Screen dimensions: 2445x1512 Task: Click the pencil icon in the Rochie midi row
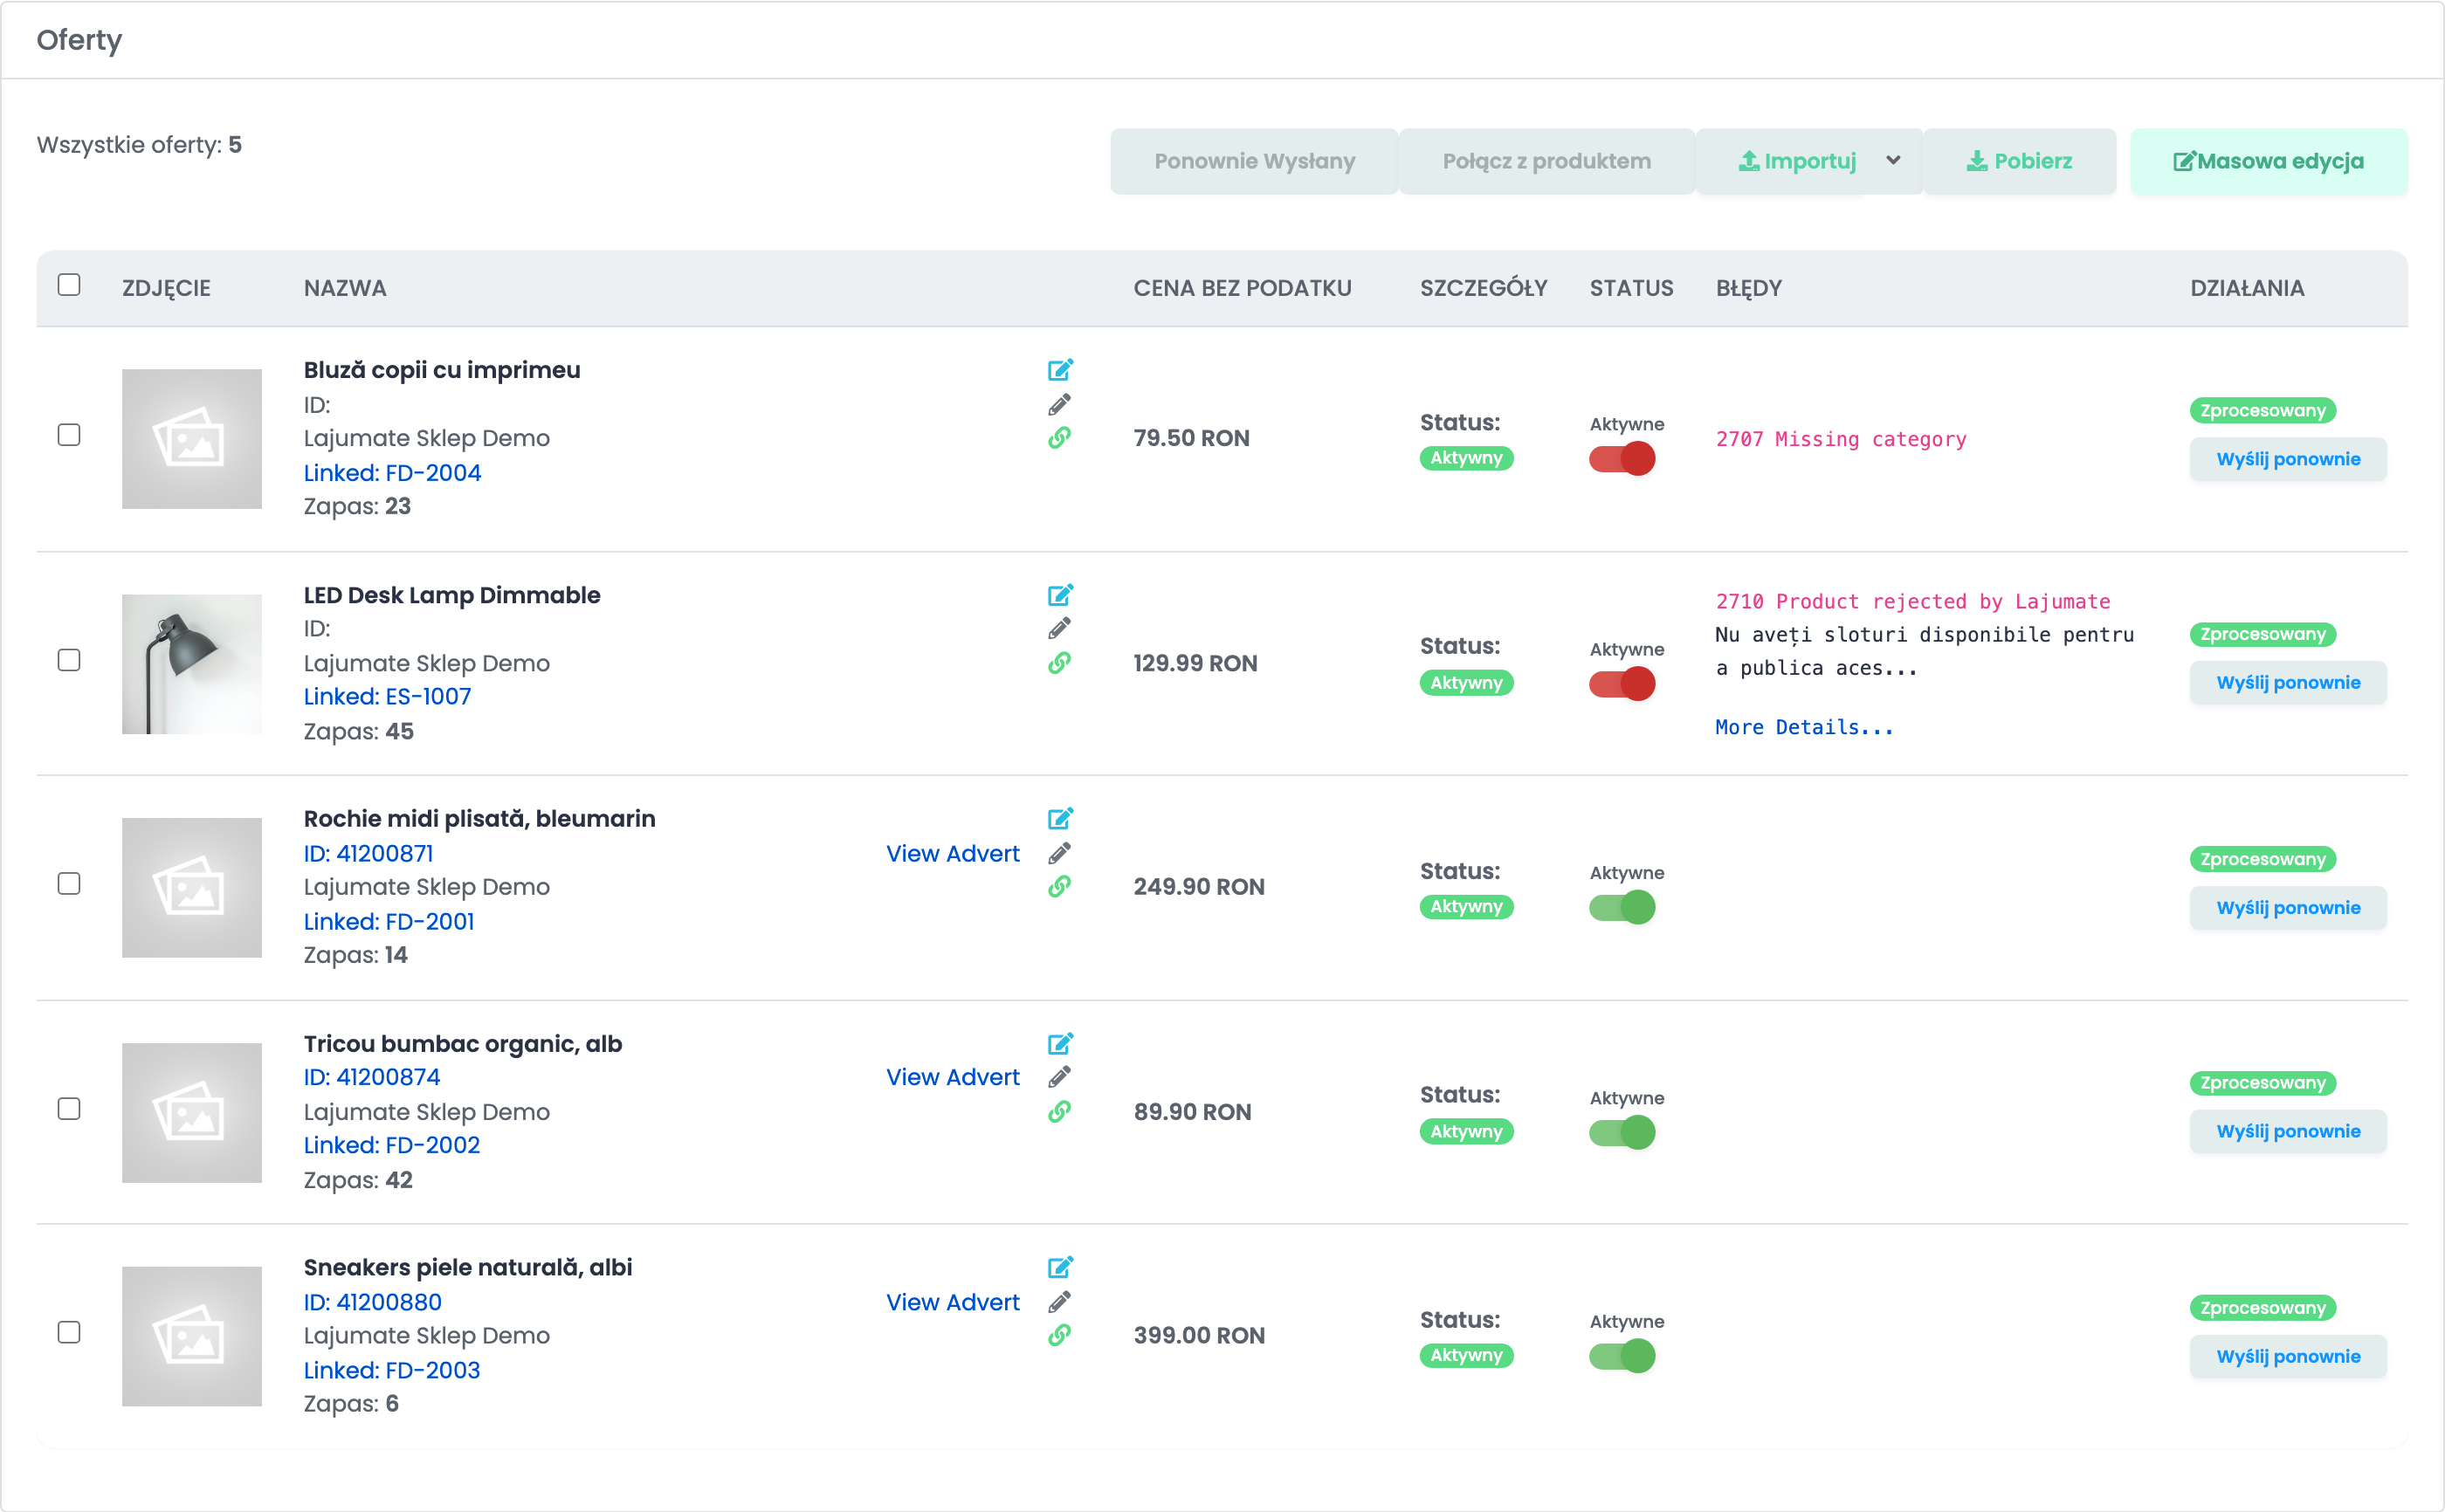coord(1059,853)
